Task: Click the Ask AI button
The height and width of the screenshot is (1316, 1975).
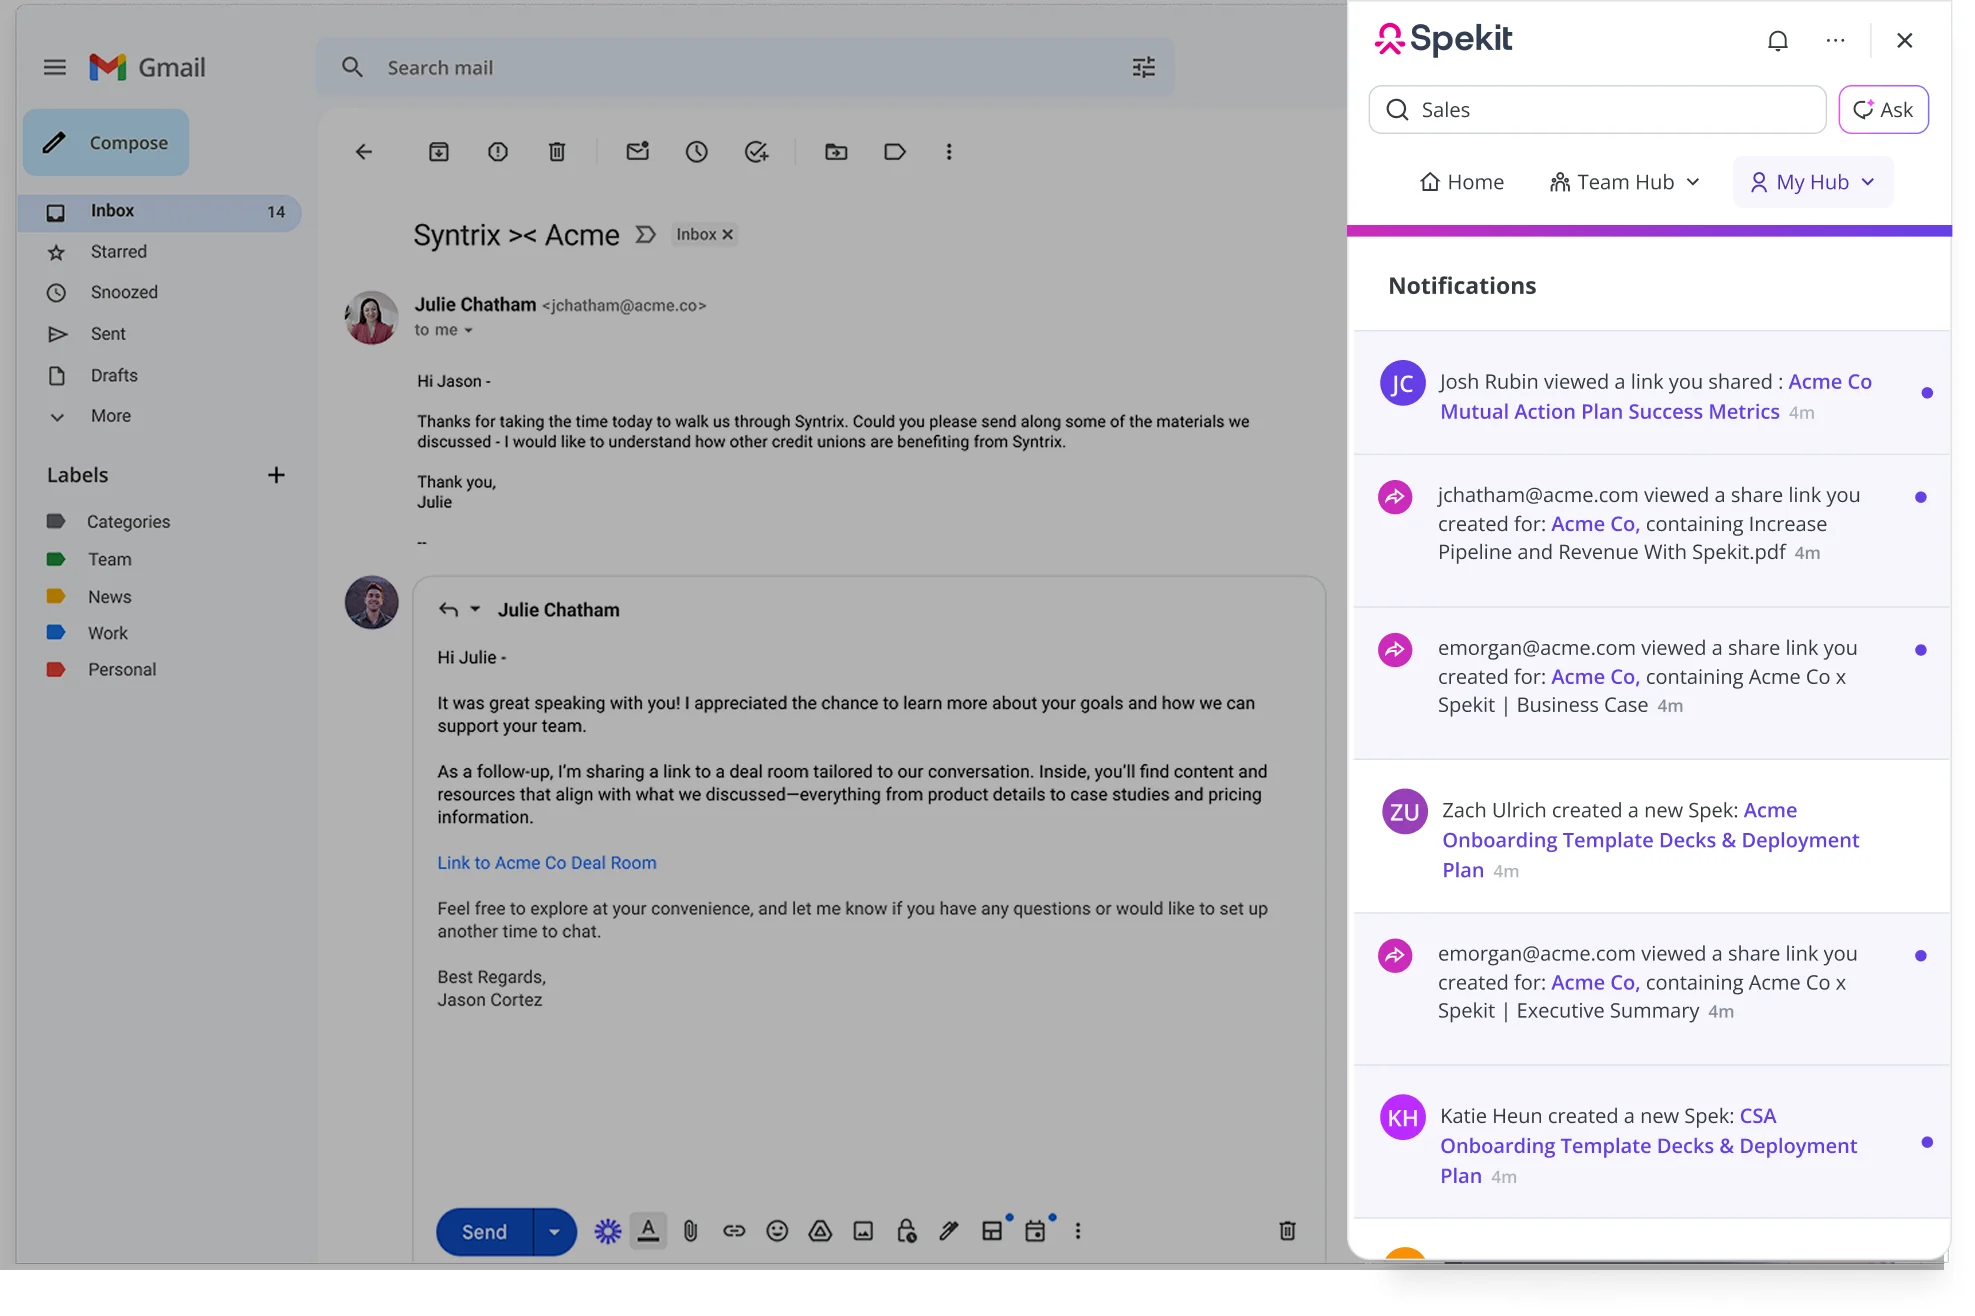Action: pos(1884,110)
